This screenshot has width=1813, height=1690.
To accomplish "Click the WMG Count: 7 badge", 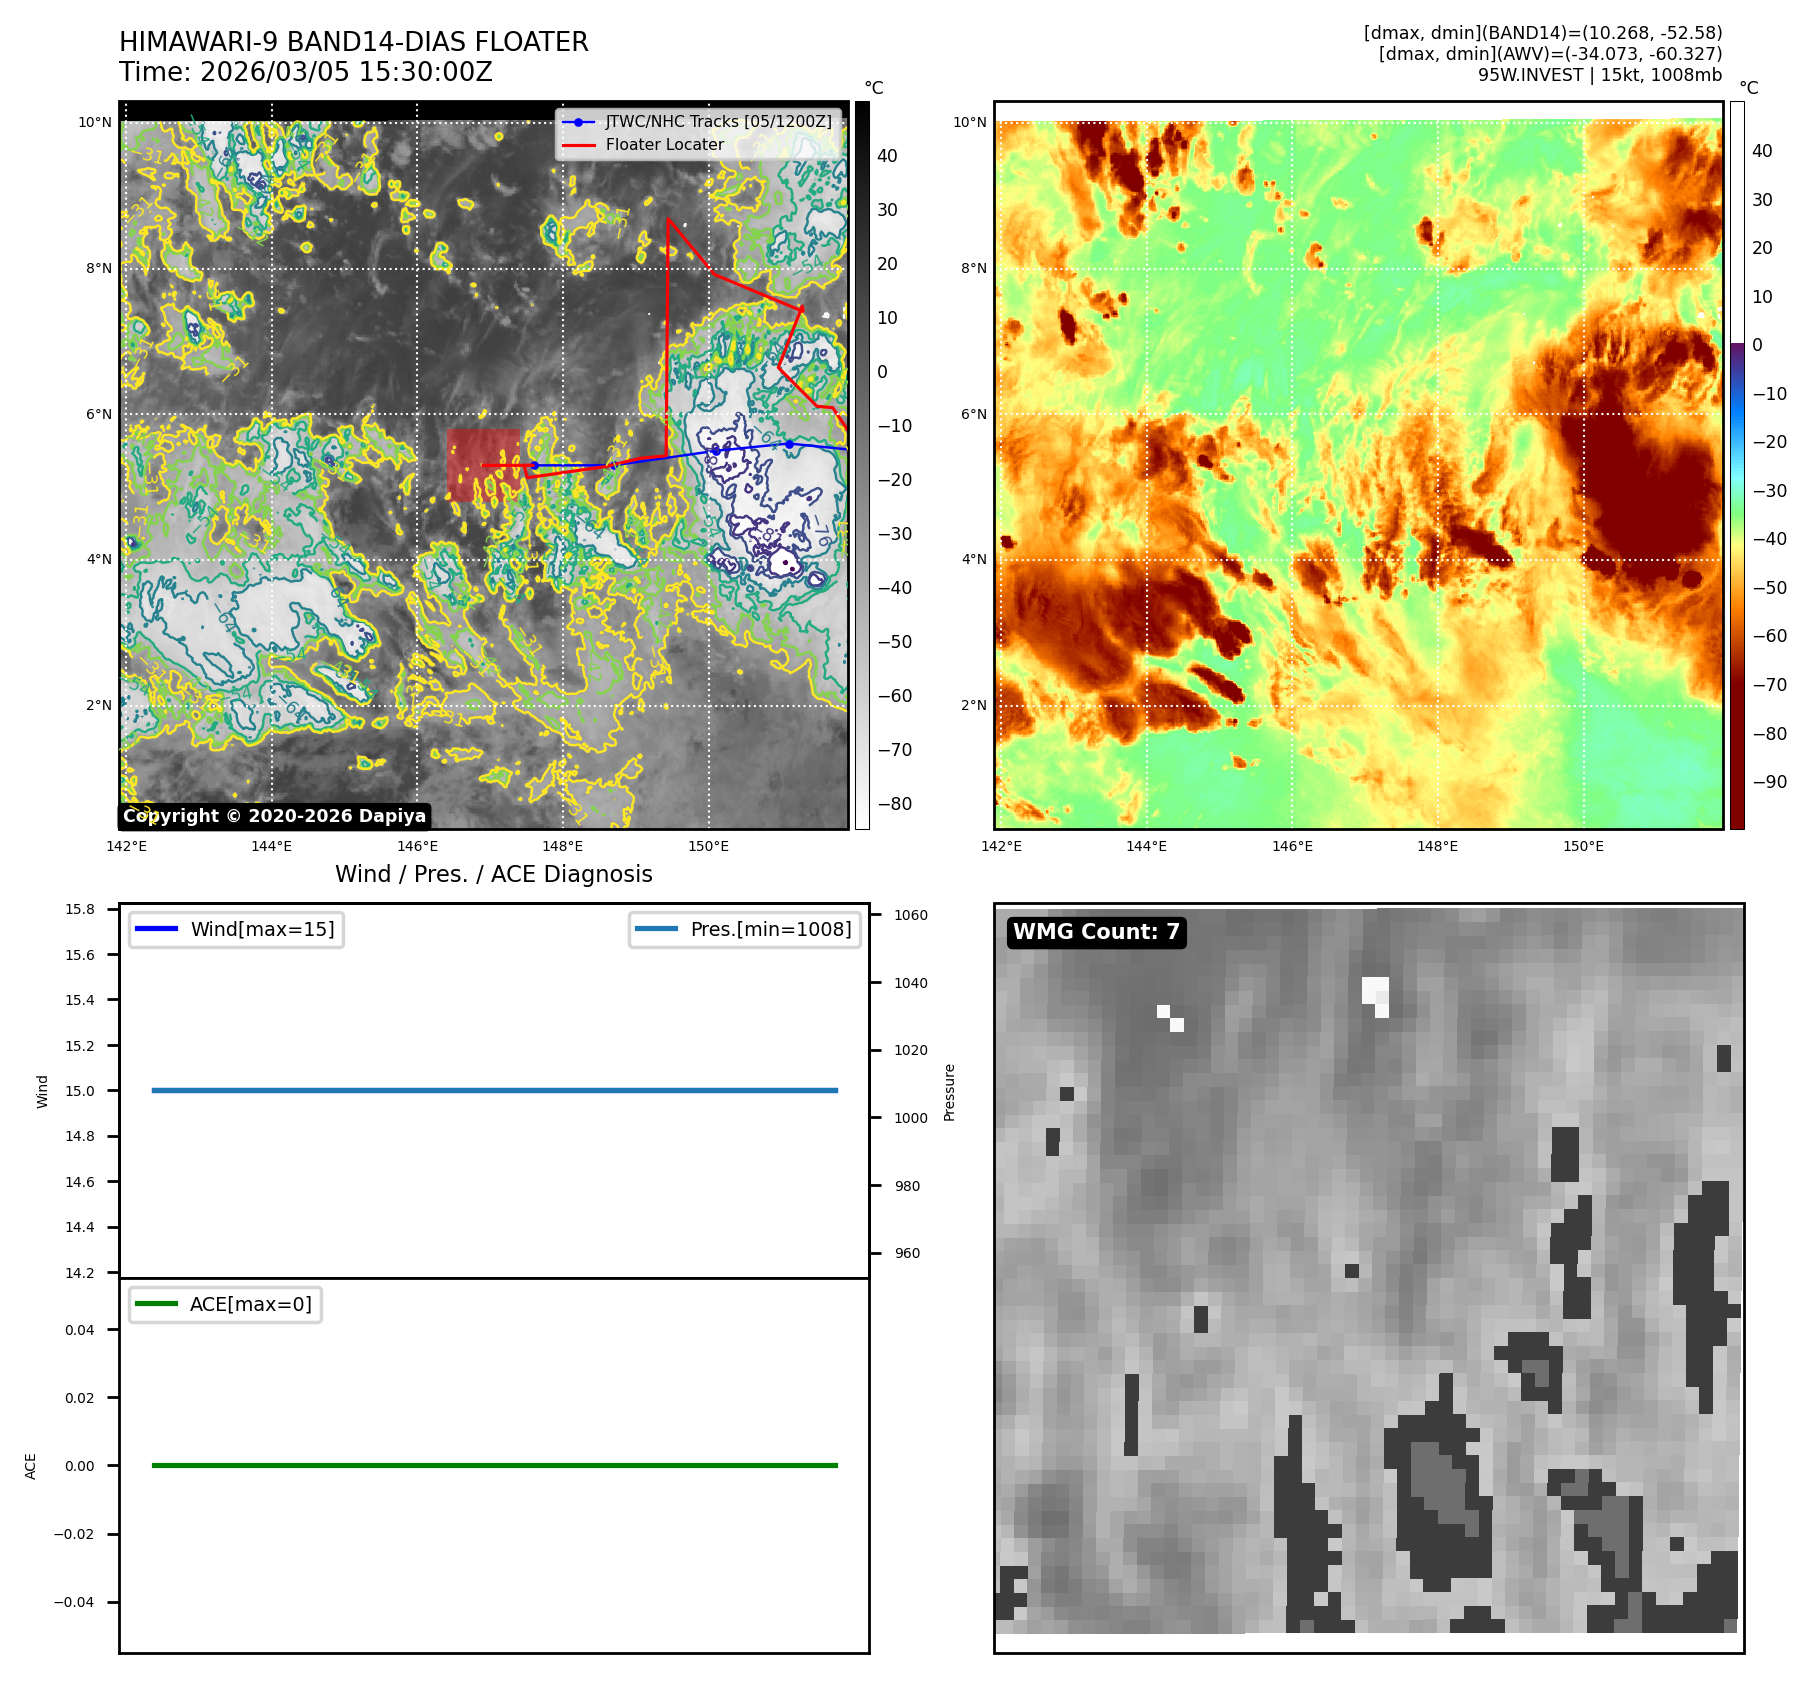I will coord(1096,932).
